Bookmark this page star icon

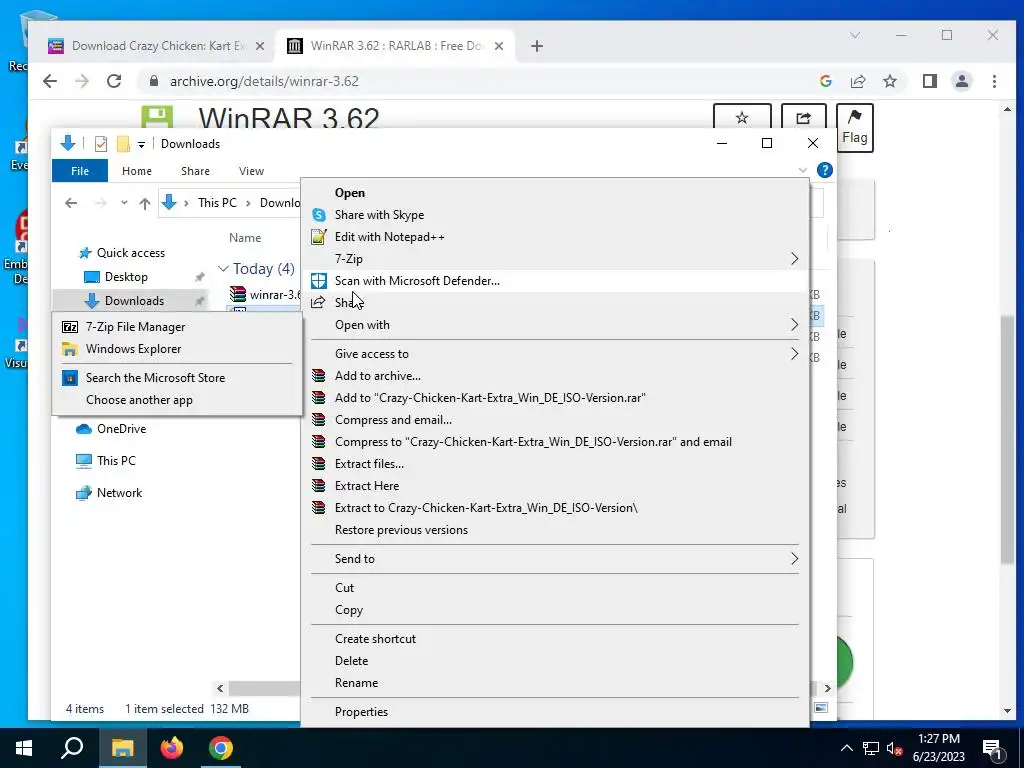(889, 81)
